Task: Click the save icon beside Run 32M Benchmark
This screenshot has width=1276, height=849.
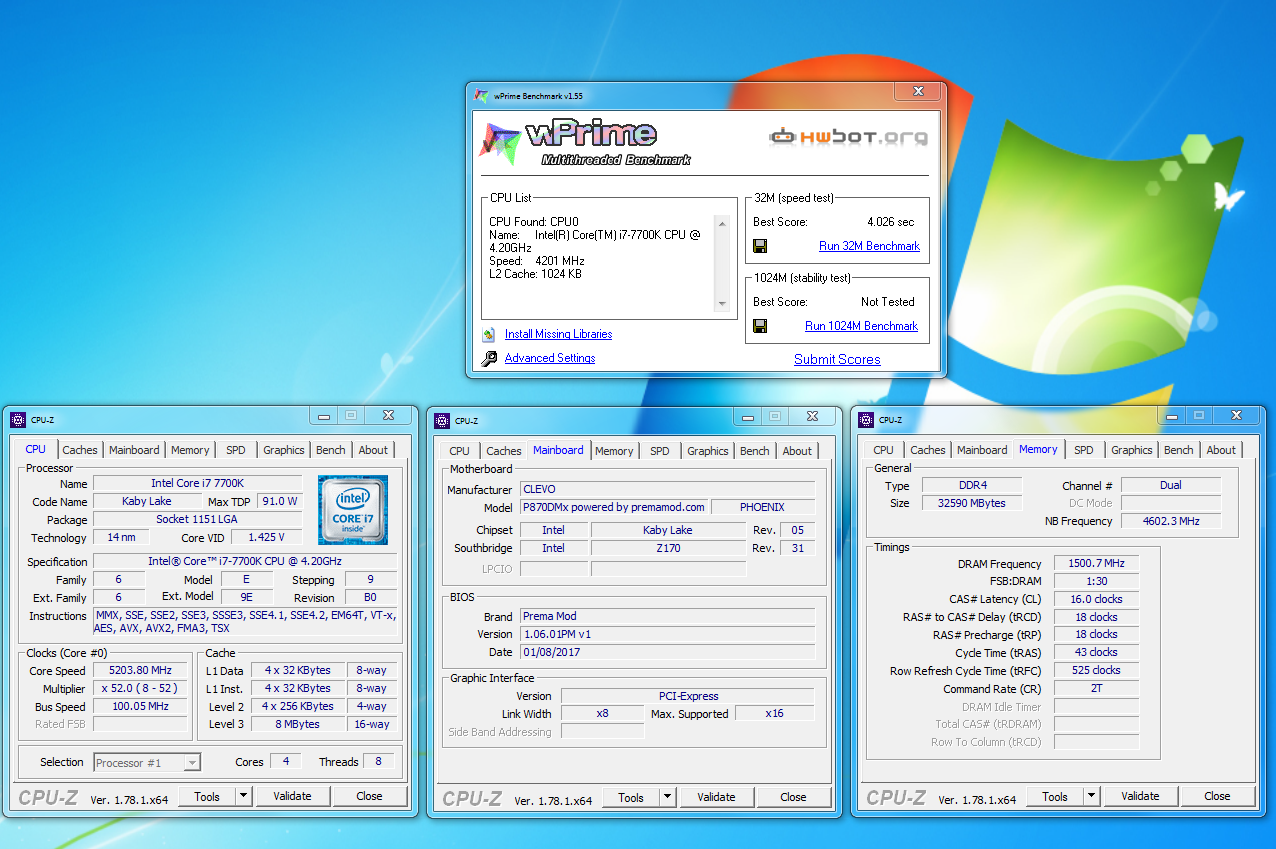Action: [x=760, y=246]
